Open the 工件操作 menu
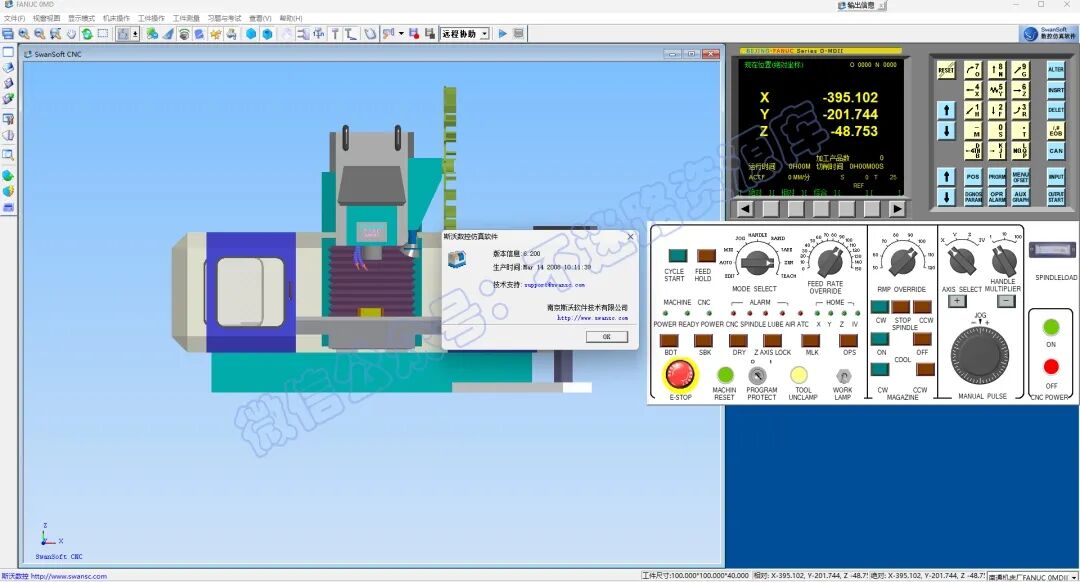The width and height of the screenshot is (1080, 582). (x=152, y=19)
